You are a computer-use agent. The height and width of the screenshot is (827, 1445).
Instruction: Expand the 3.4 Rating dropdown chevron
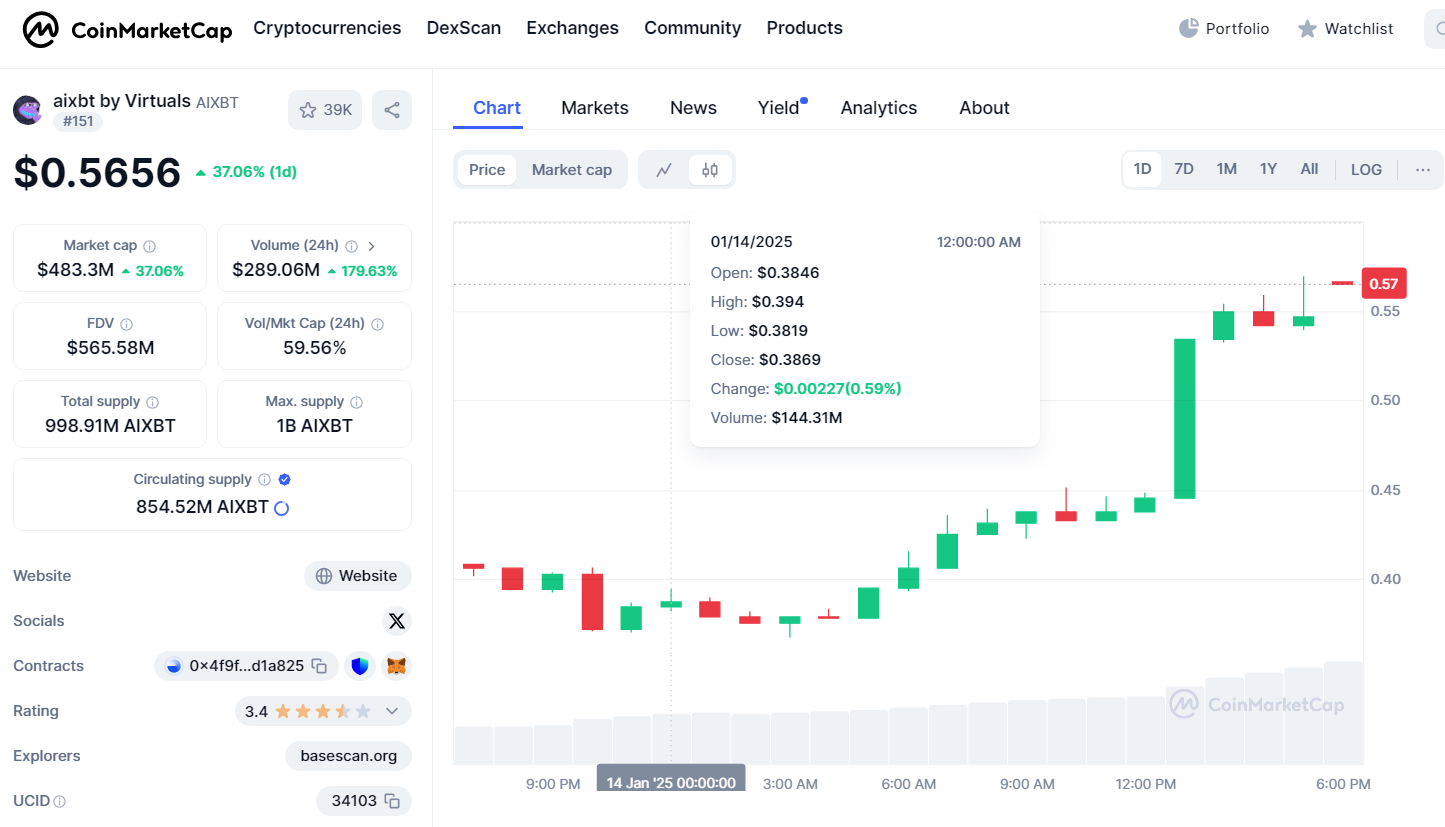[x=392, y=711]
